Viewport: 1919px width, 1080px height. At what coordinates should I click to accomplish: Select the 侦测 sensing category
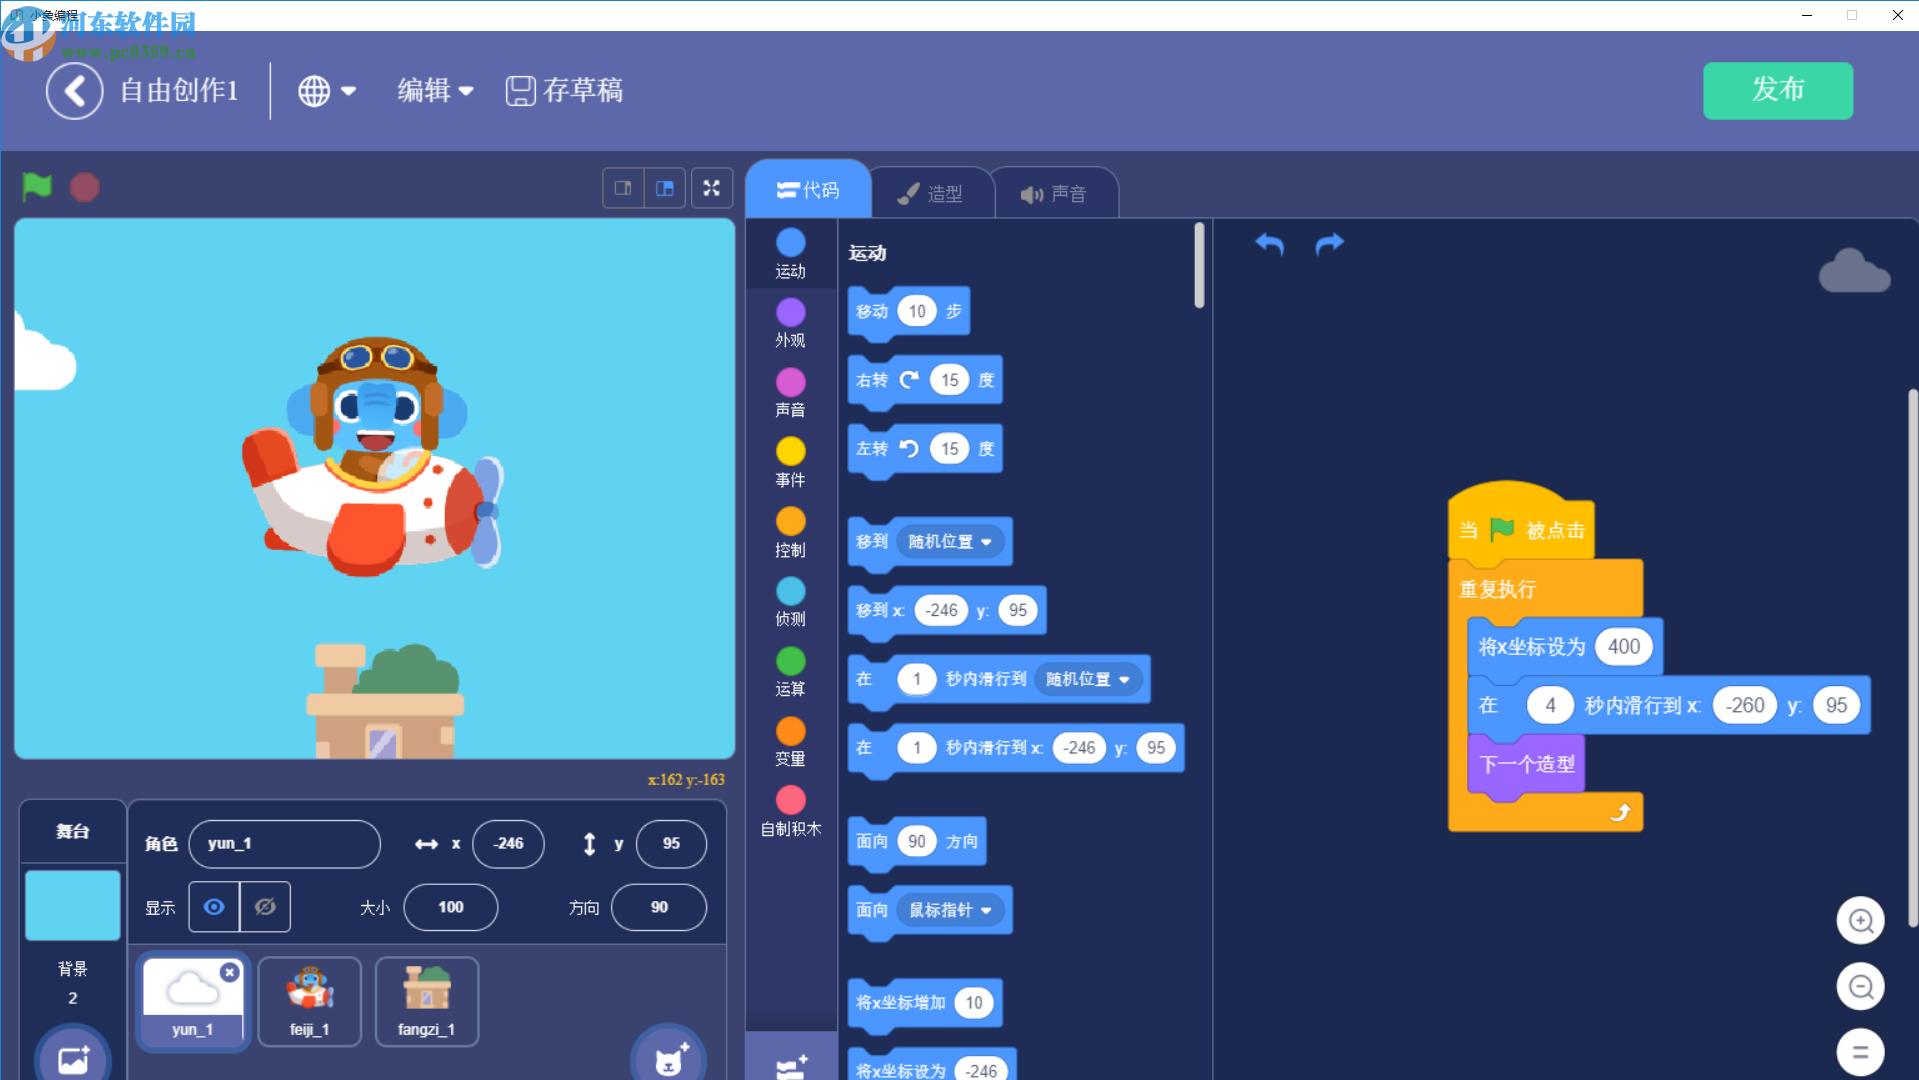790,602
